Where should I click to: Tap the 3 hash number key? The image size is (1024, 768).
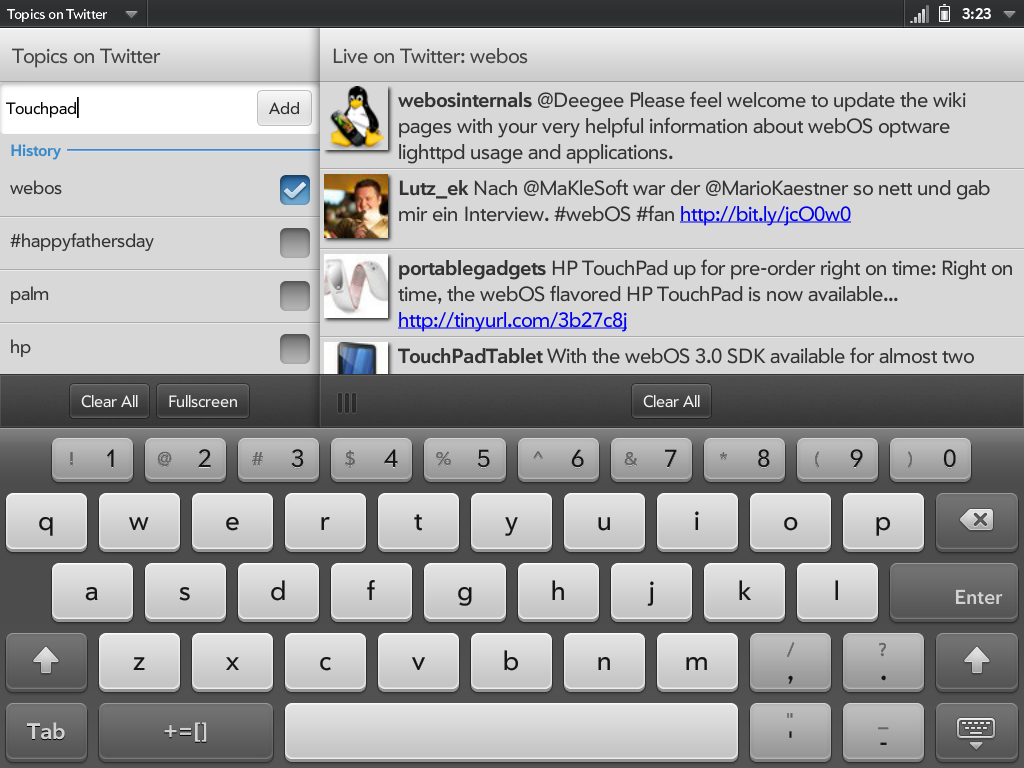click(x=278, y=459)
